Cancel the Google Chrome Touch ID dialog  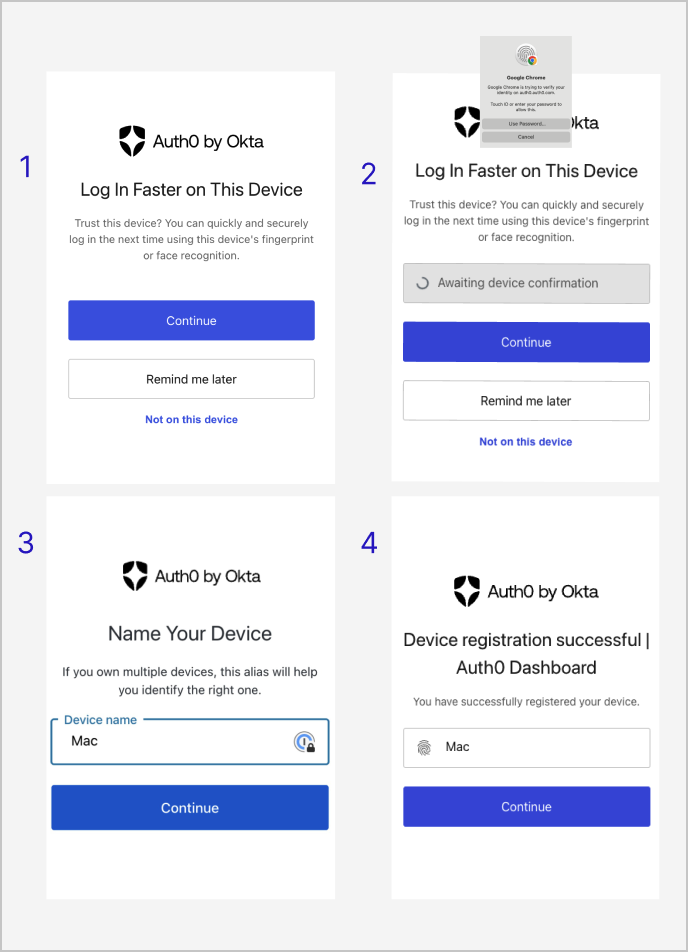526,137
